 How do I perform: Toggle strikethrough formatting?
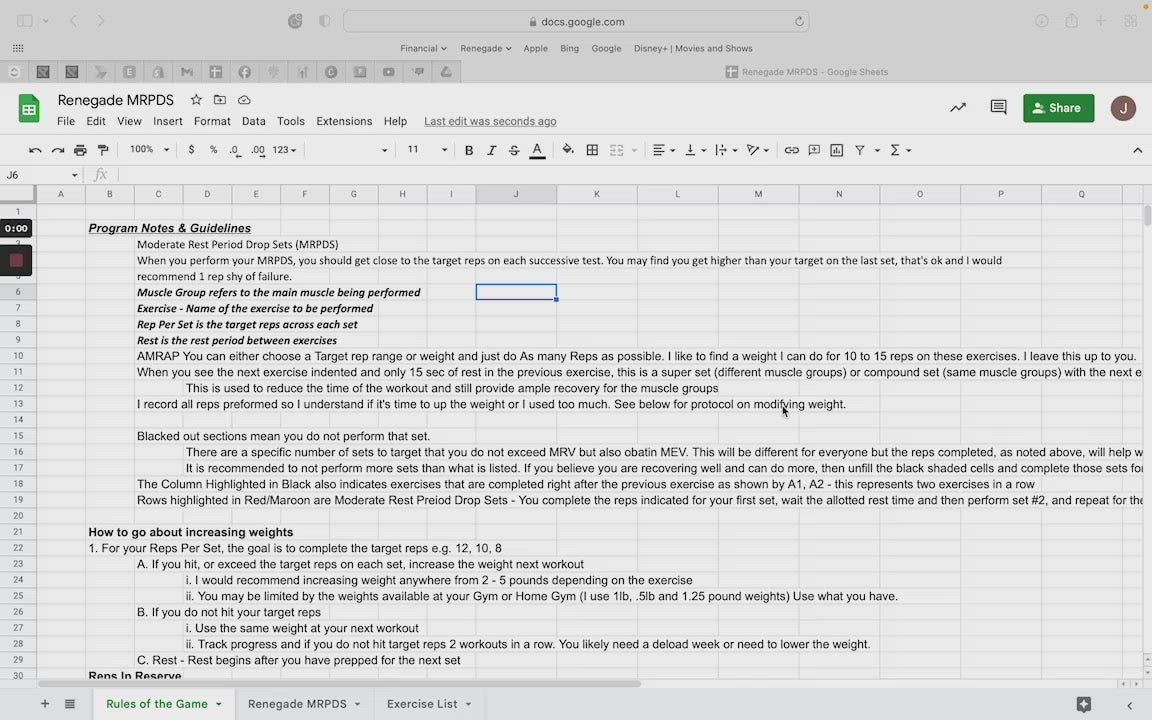tap(514, 150)
